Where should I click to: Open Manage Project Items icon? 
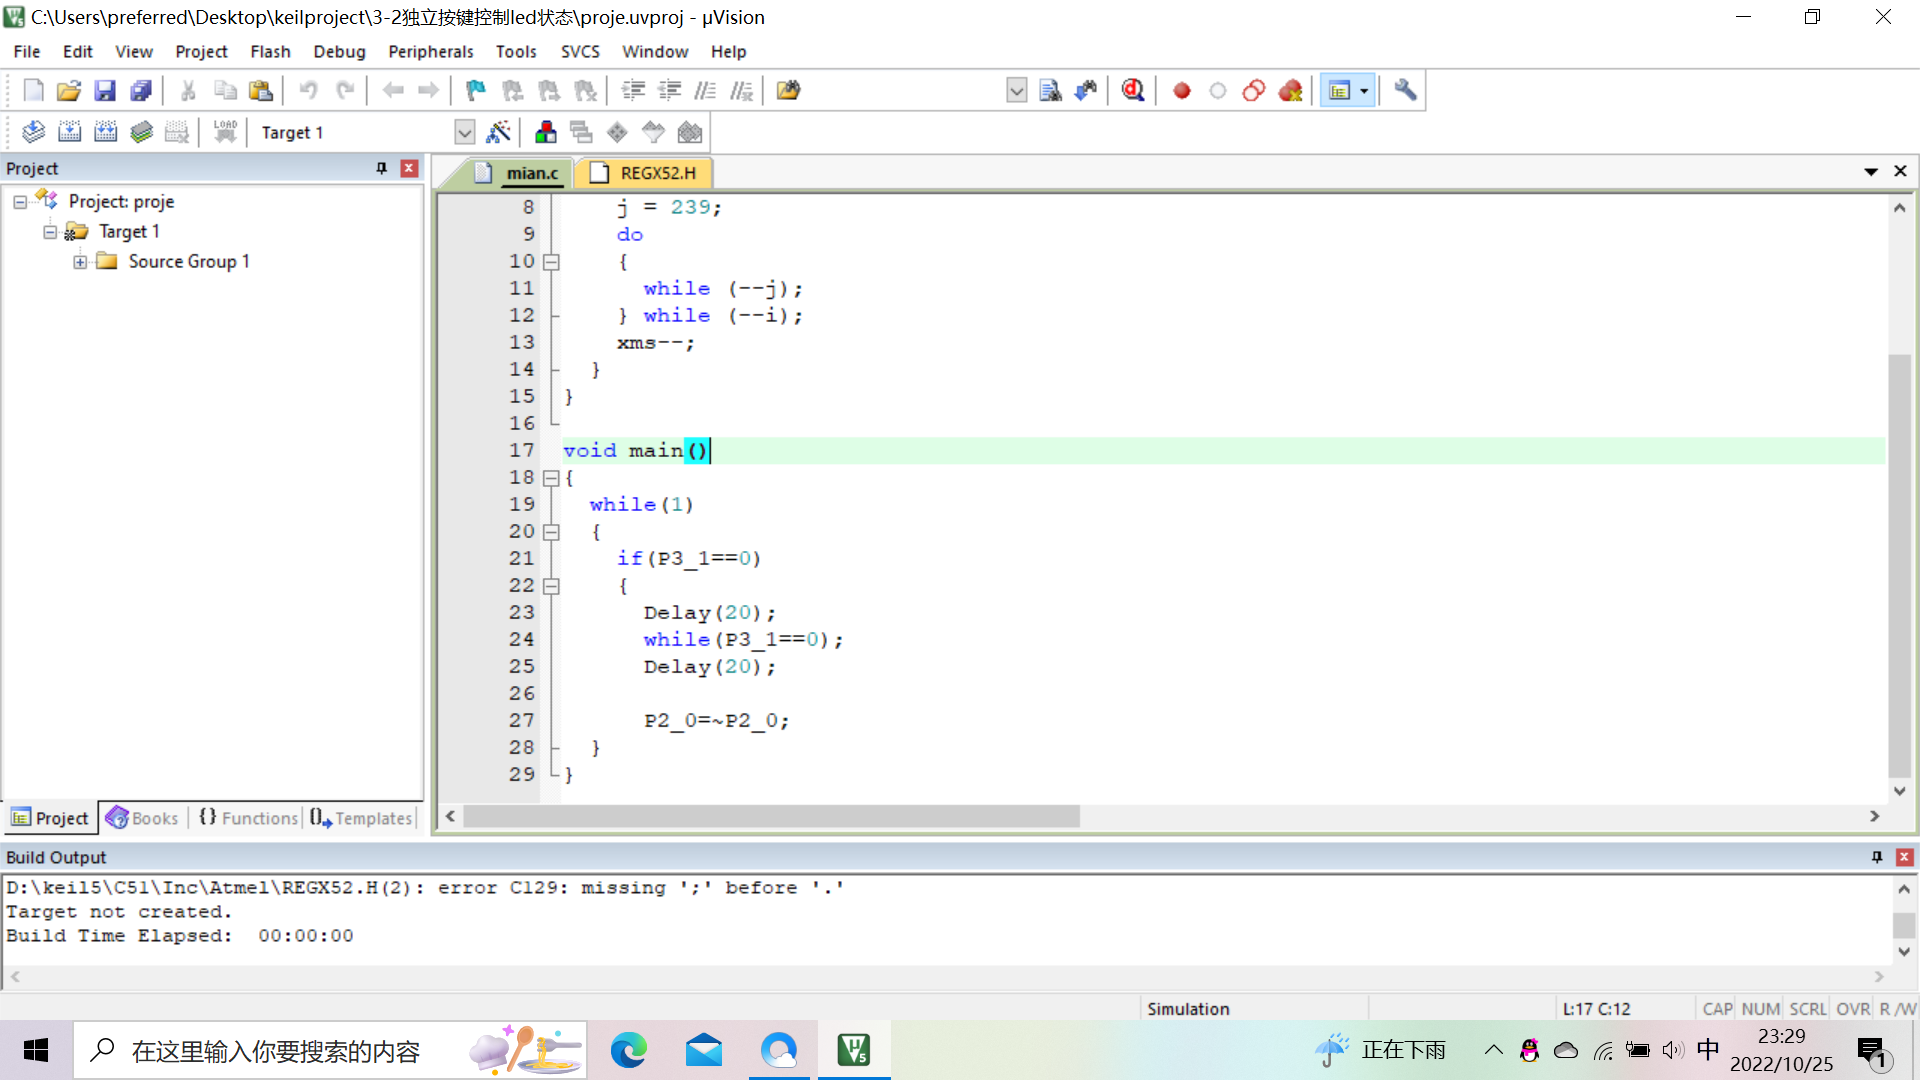545,132
